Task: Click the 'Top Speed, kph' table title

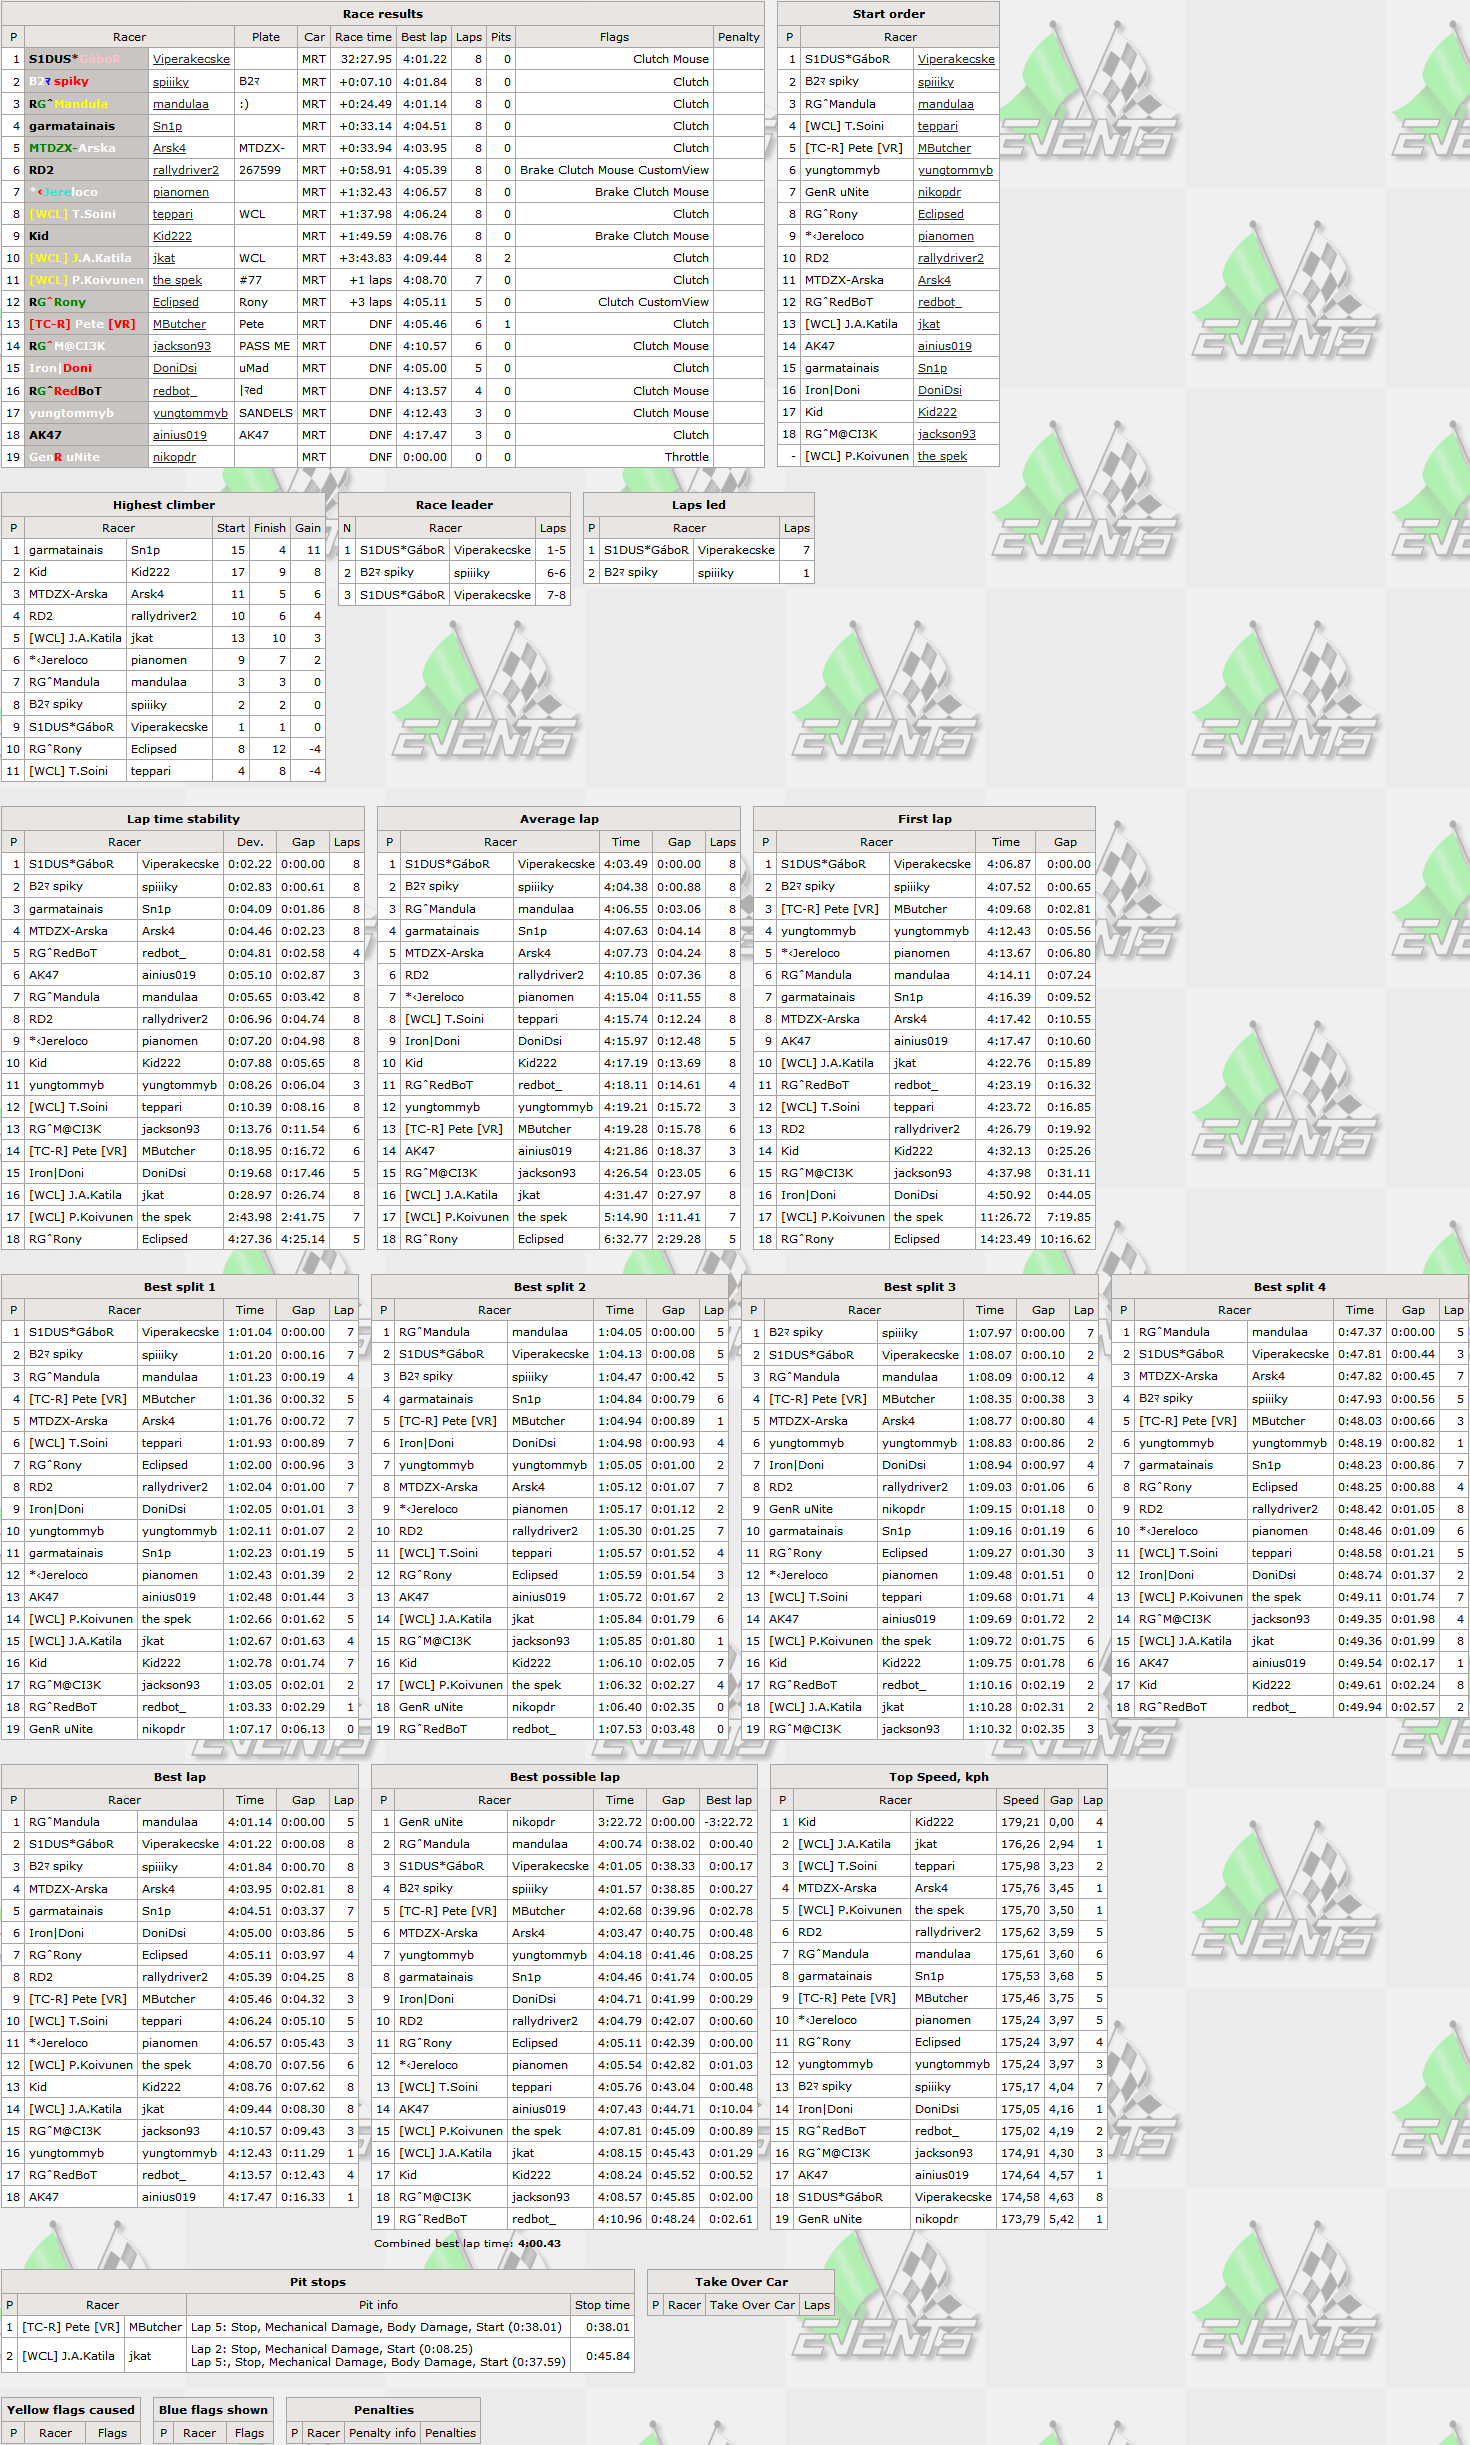Action: [x=939, y=1777]
